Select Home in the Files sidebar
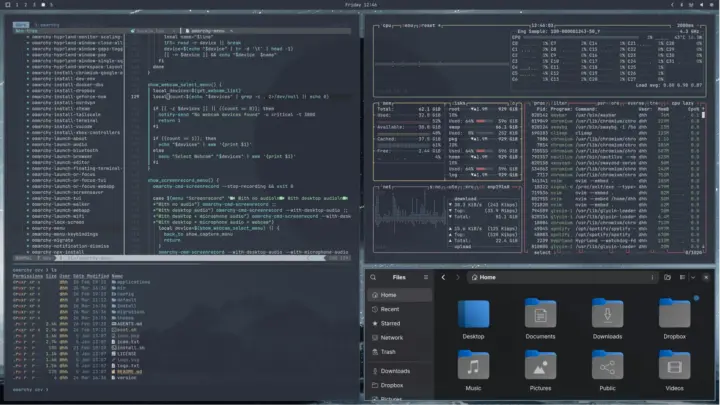 tap(399, 295)
